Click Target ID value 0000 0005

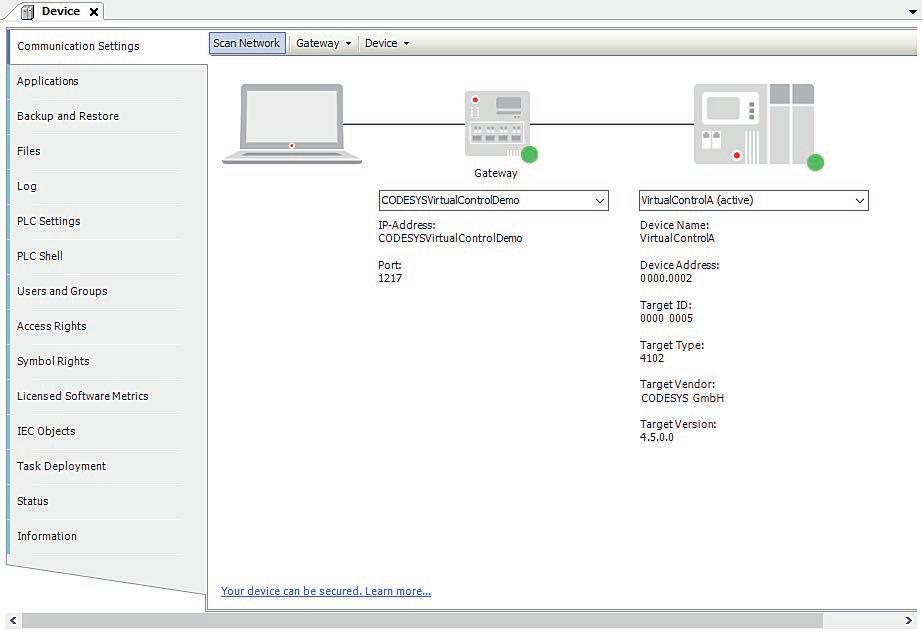pos(666,319)
